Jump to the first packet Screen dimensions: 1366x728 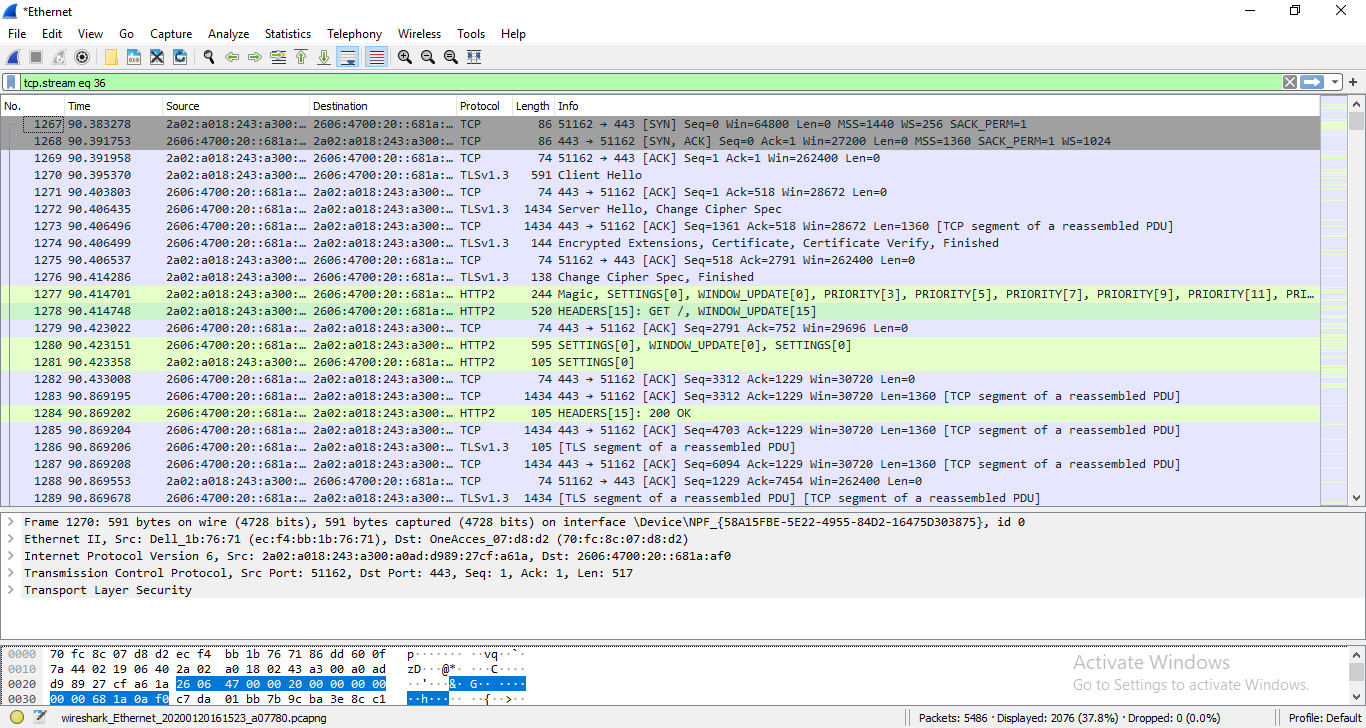tap(301, 57)
